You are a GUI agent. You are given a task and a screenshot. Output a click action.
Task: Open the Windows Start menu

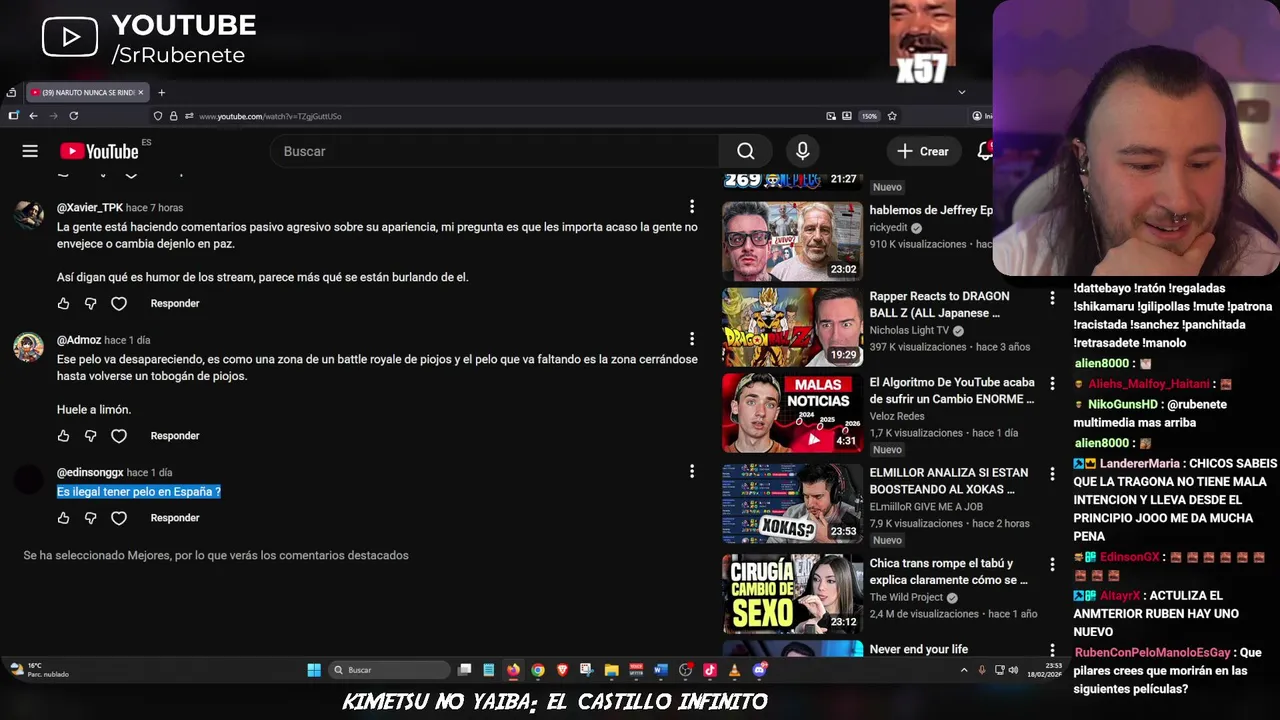(x=314, y=670)
